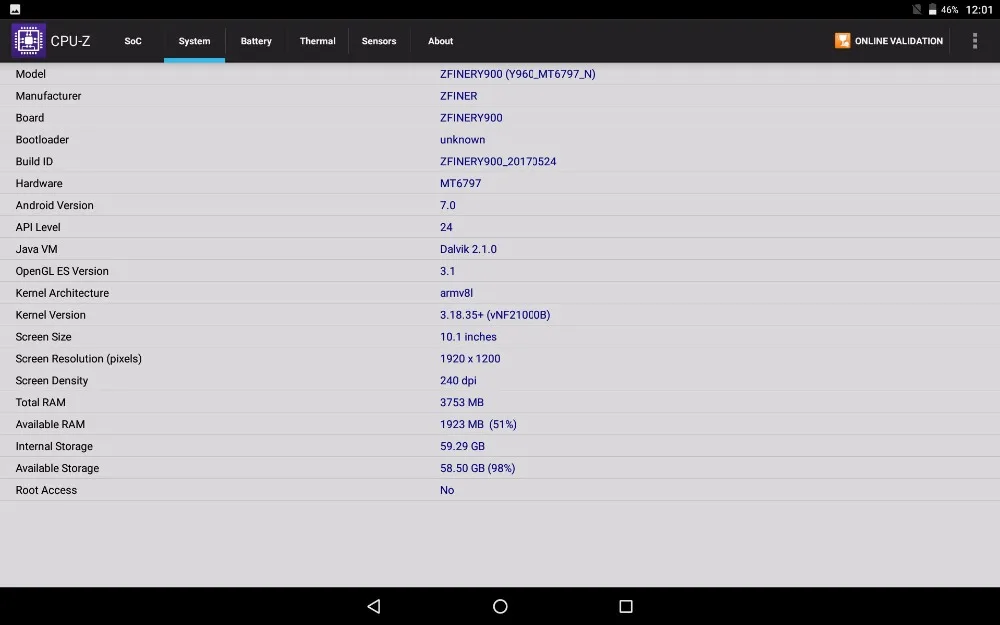This screenshot has height=625, width=1000.
Task: Switch to the SoC tab
Action: click(x=133, y=41)
